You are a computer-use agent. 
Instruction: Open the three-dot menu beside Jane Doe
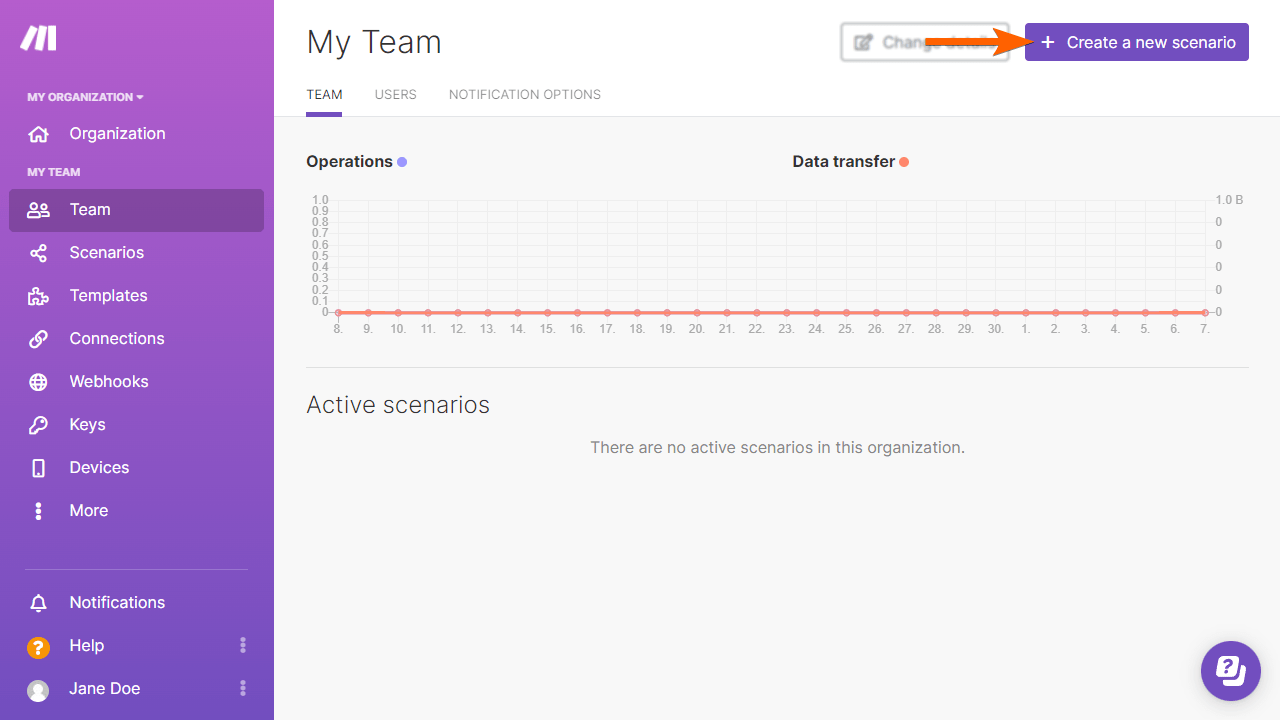[x=242, y=689]
